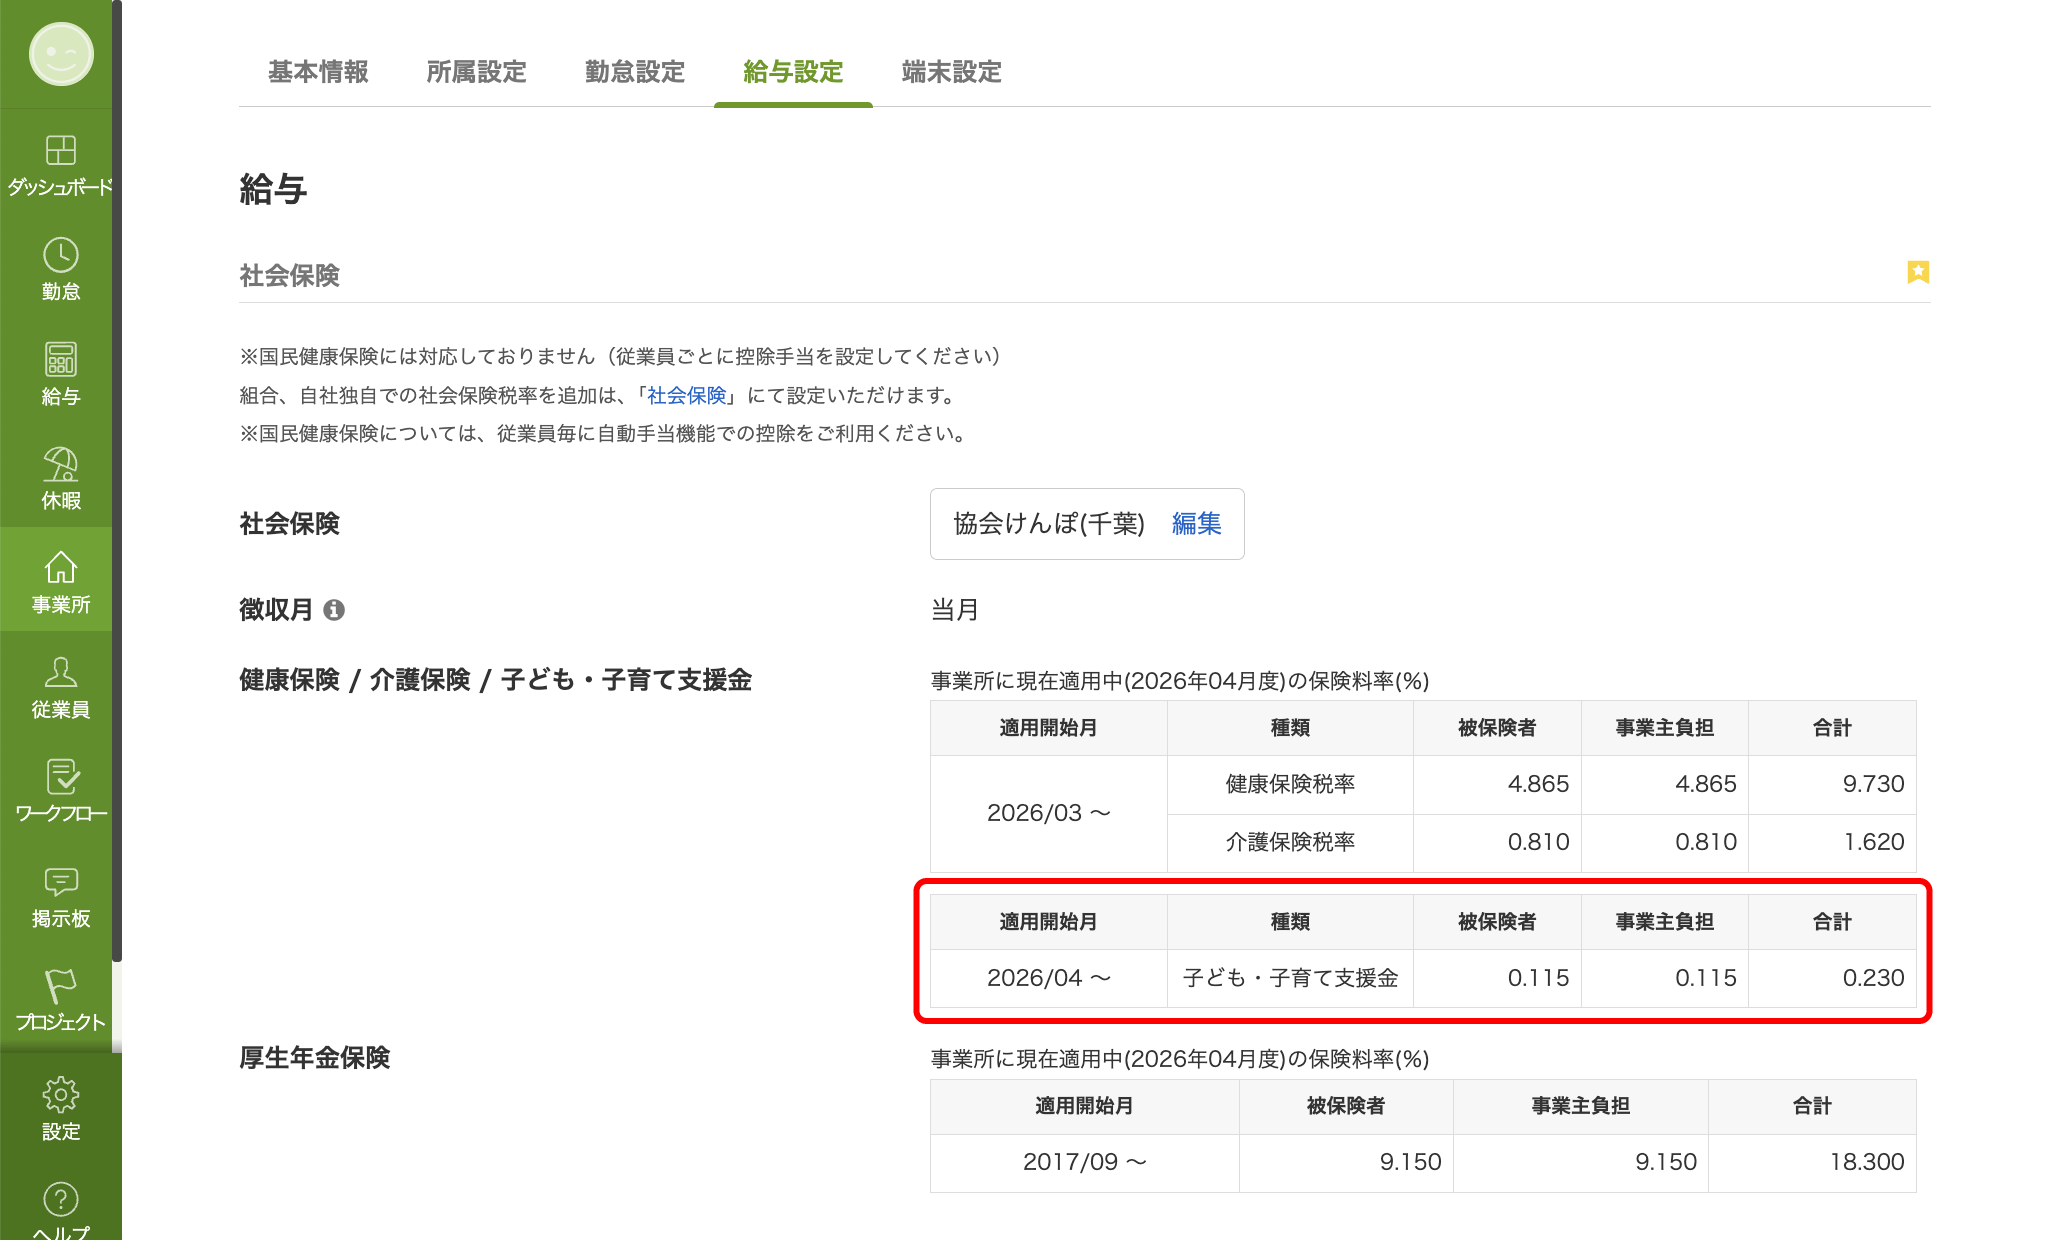2048x1240 pixels.
Task: Click the ヘルプ question mark icon
Action: [60, 1199]
